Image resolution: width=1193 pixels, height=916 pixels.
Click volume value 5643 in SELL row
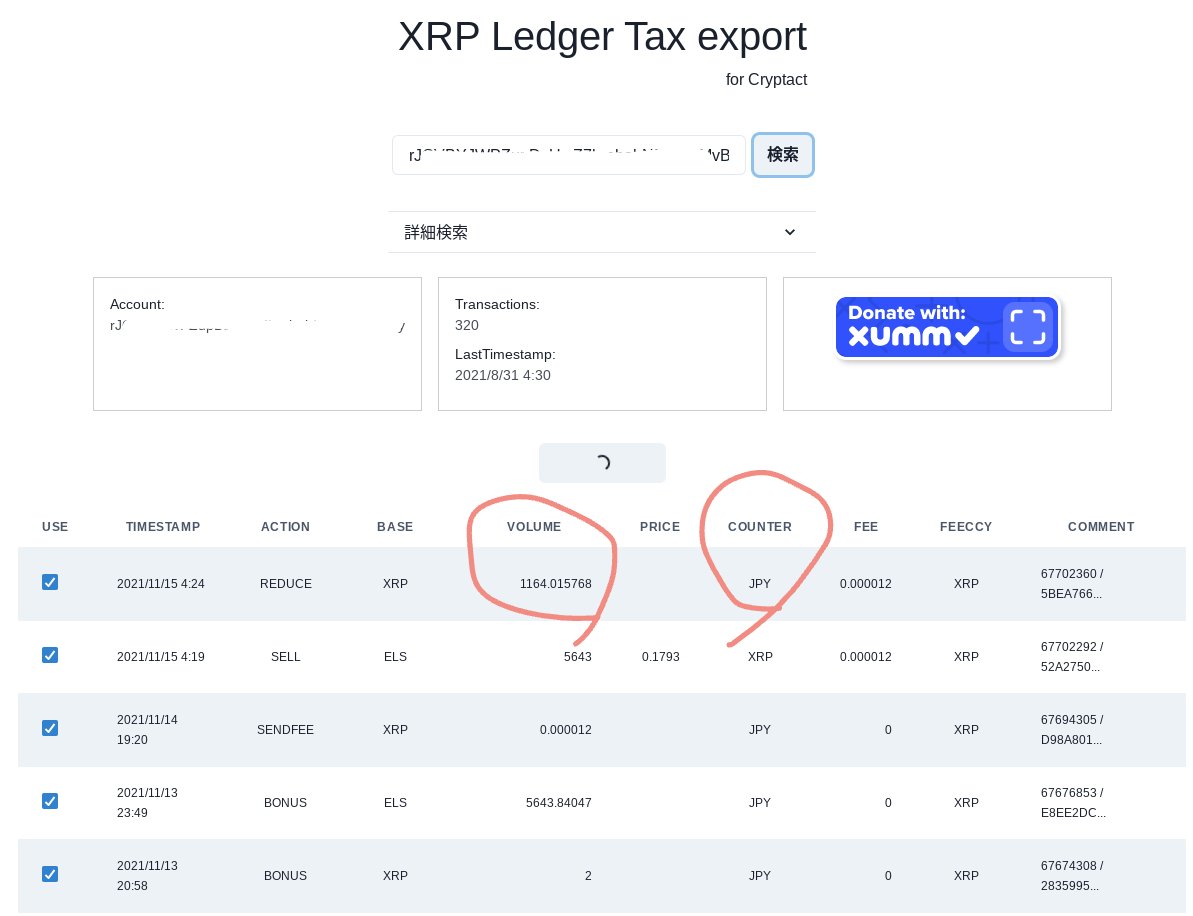pos(577,657)
